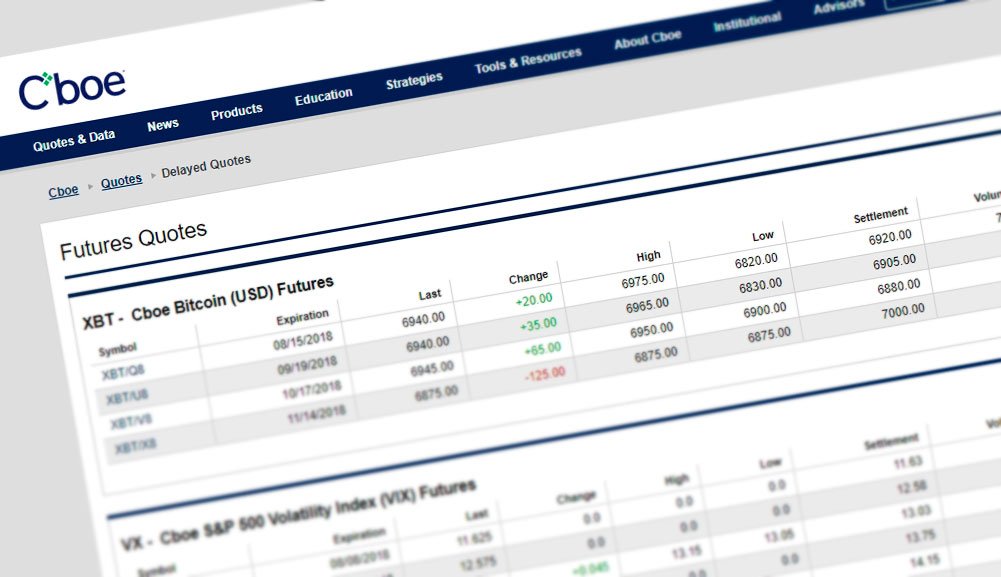
Task: Open the Tools & Resources menu
Action: click(528, 60)
